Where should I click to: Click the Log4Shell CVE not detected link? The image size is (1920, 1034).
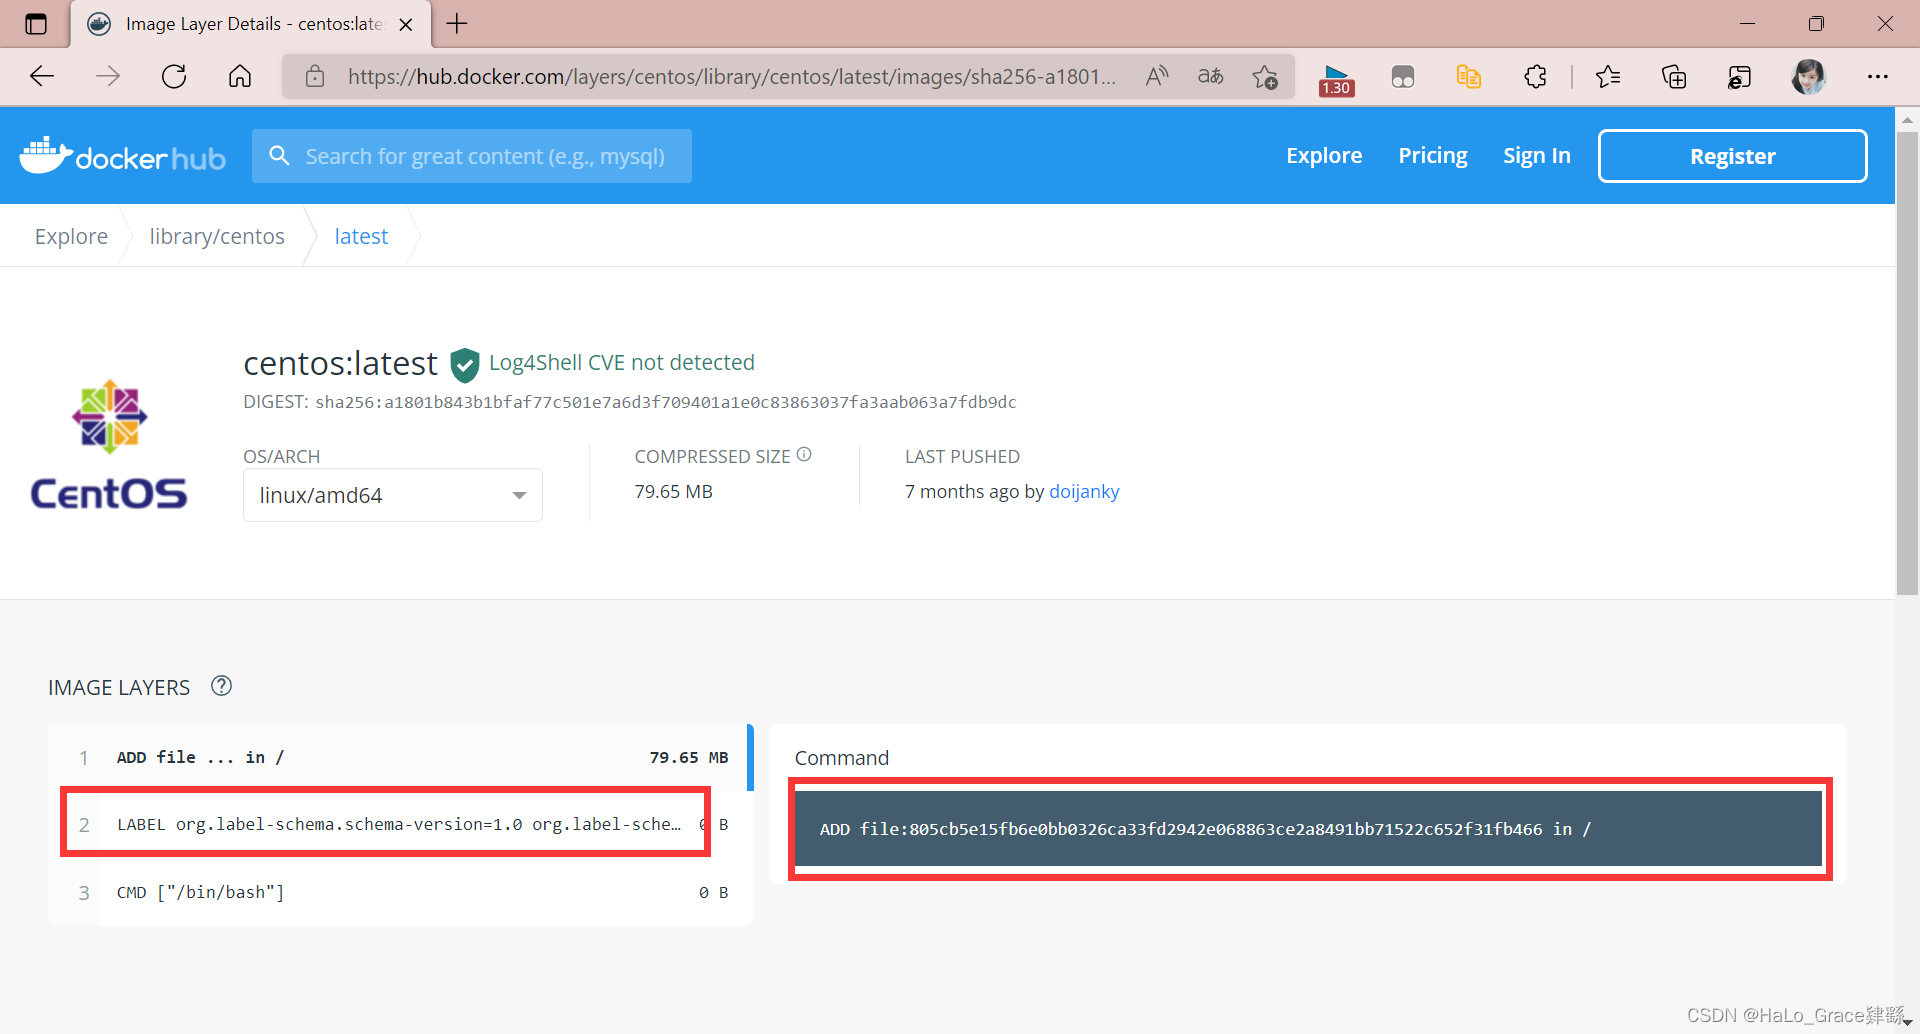click(x=621, y=362)
